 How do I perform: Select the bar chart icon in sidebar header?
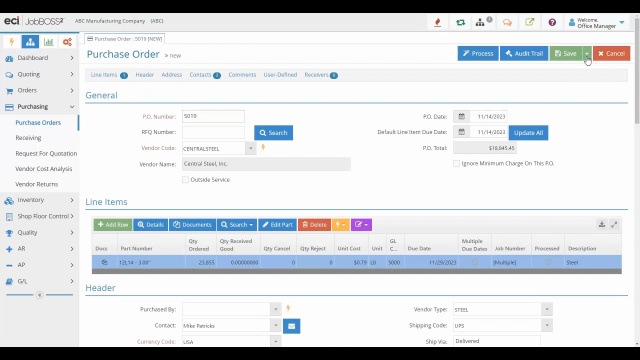tap(49, 42)
